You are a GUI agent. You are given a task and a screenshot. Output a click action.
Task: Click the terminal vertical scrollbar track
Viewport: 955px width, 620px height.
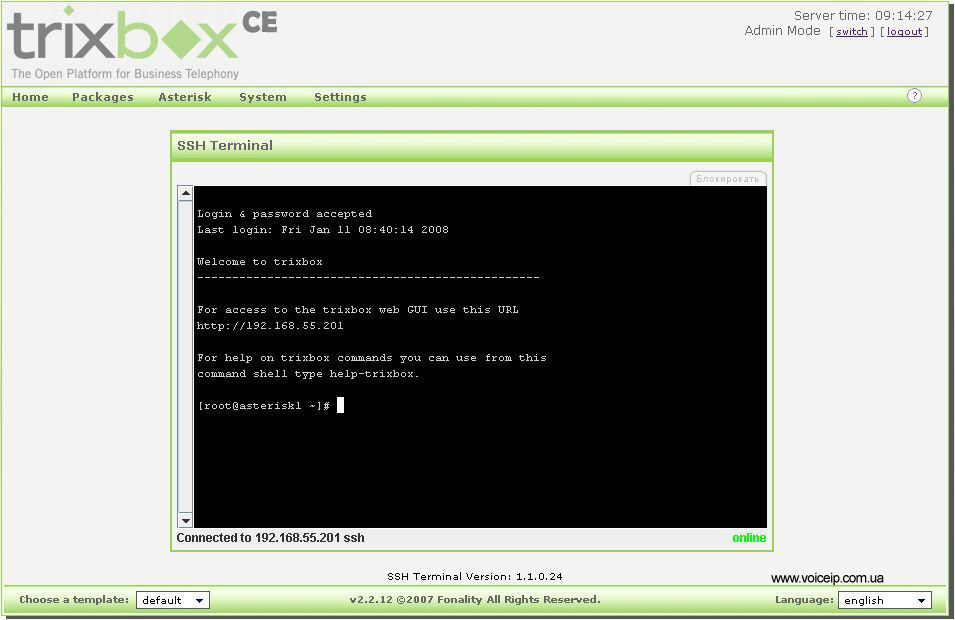point(185,357)
